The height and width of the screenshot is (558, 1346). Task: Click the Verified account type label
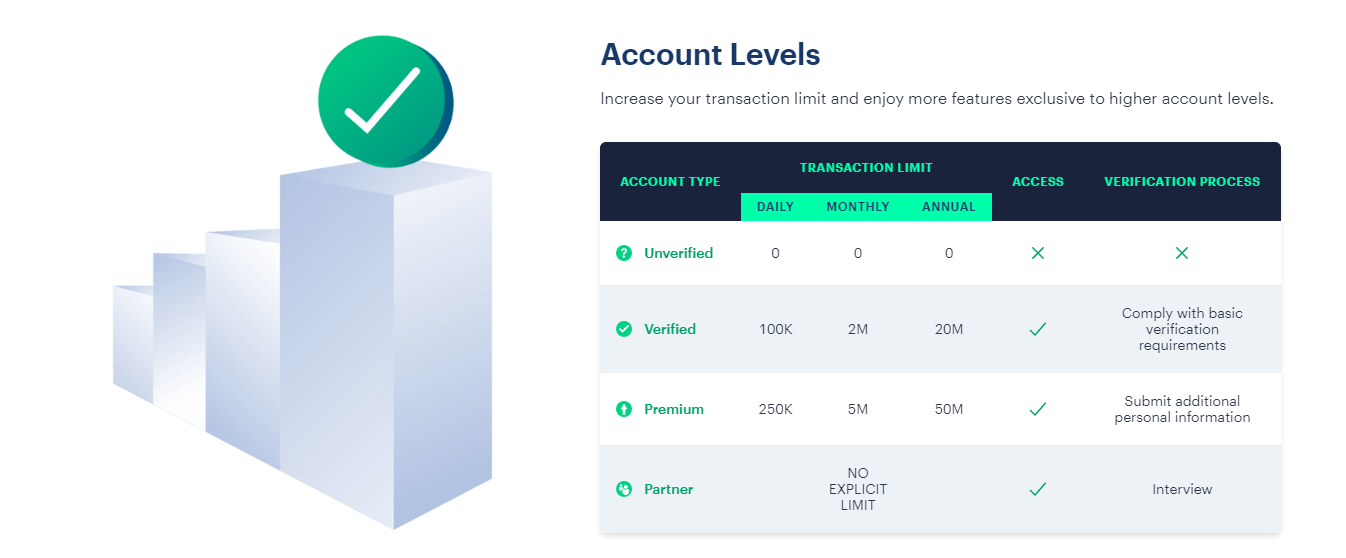pos(670,329)
